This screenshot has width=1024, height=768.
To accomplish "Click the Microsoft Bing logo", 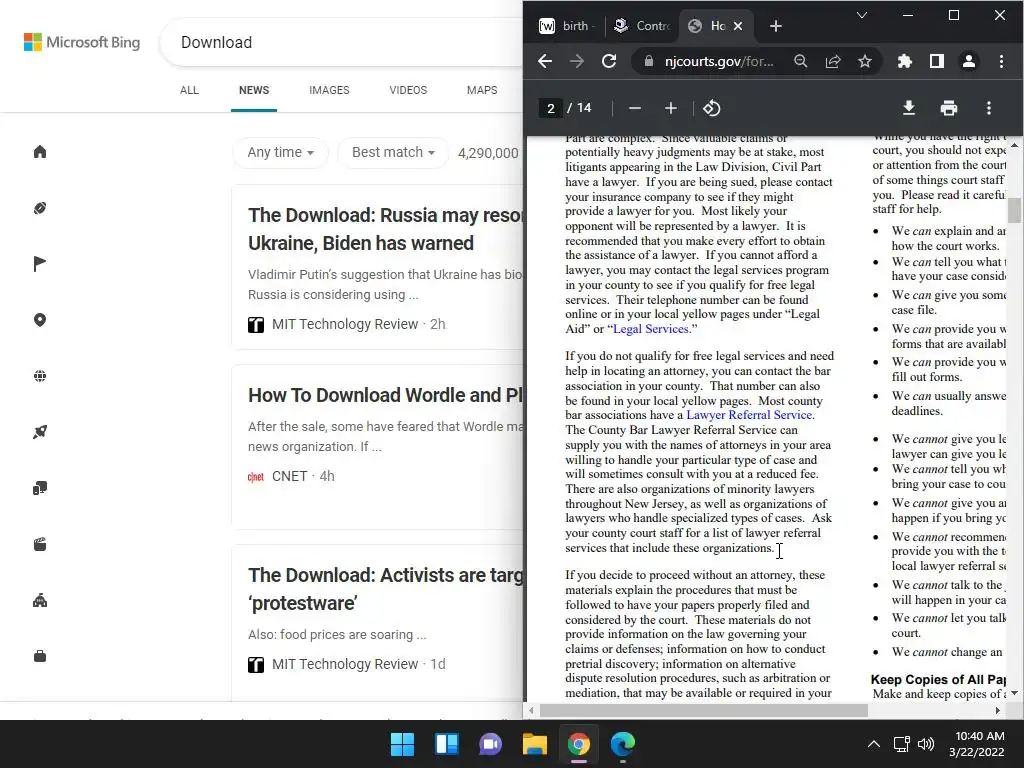I will (x=82, y=42).
